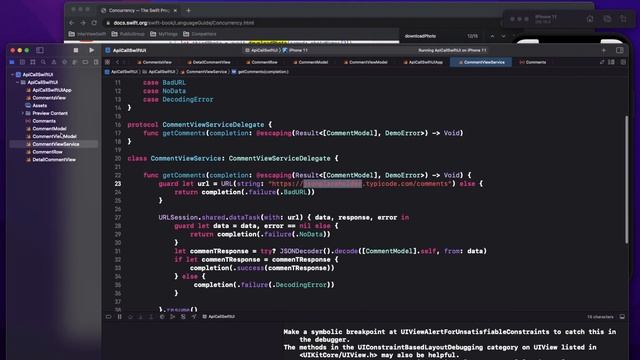Open the Project navigator folder icon
The image size is (640, 360).
click(12, 62)
